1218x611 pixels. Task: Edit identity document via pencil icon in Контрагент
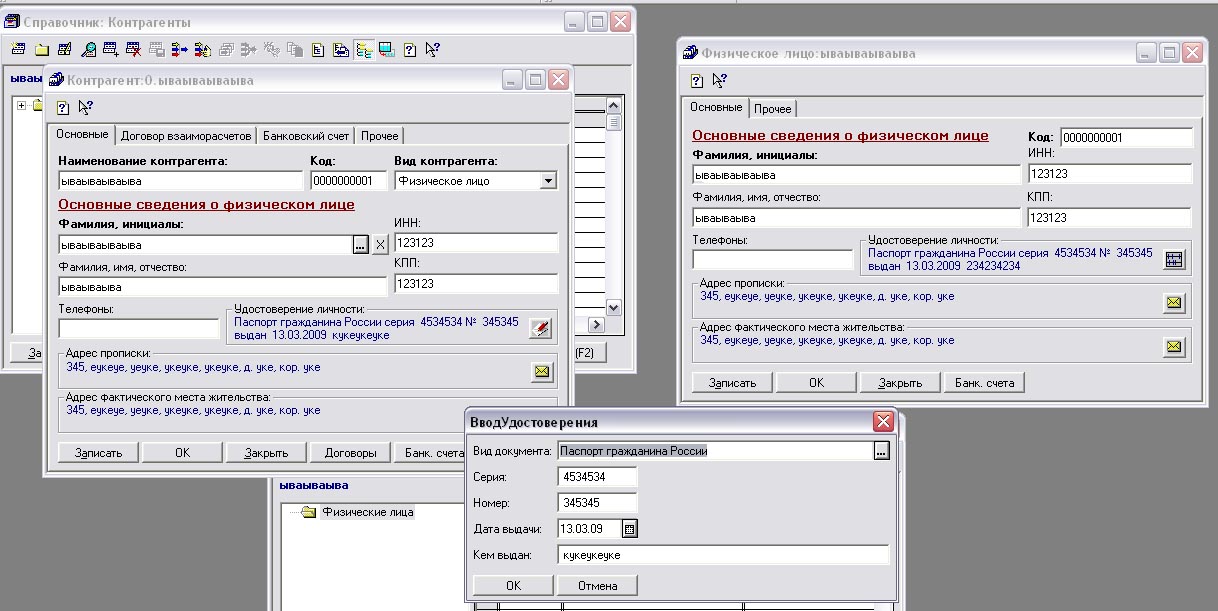540,328
